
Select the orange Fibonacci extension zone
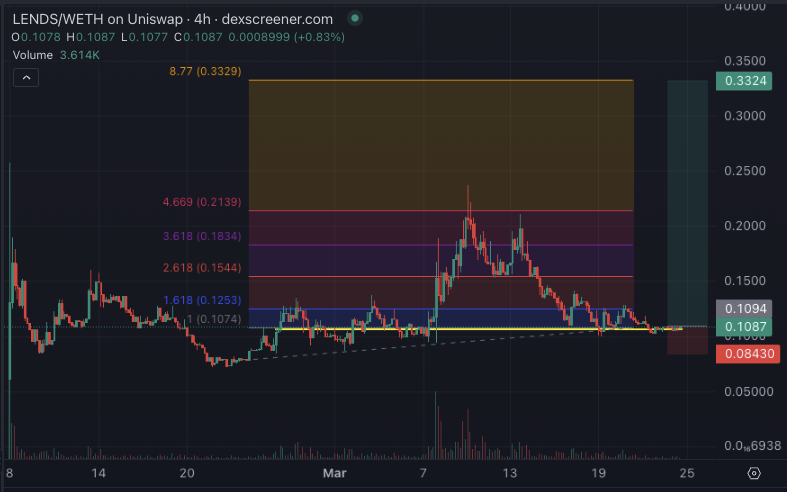pos(441,145)
